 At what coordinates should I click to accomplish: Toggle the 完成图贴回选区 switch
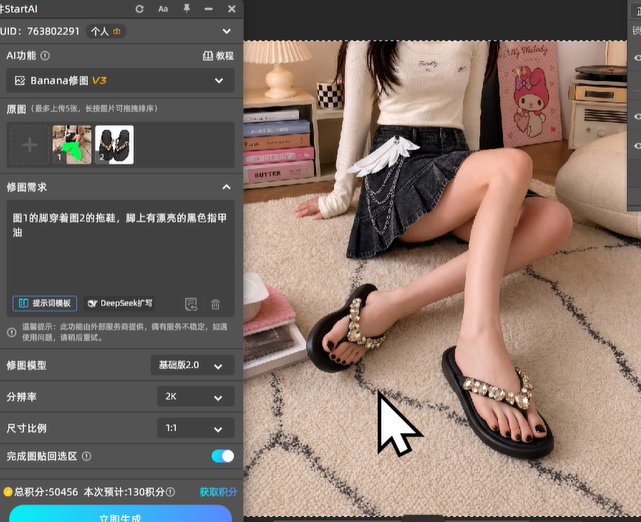click(223, 456)
